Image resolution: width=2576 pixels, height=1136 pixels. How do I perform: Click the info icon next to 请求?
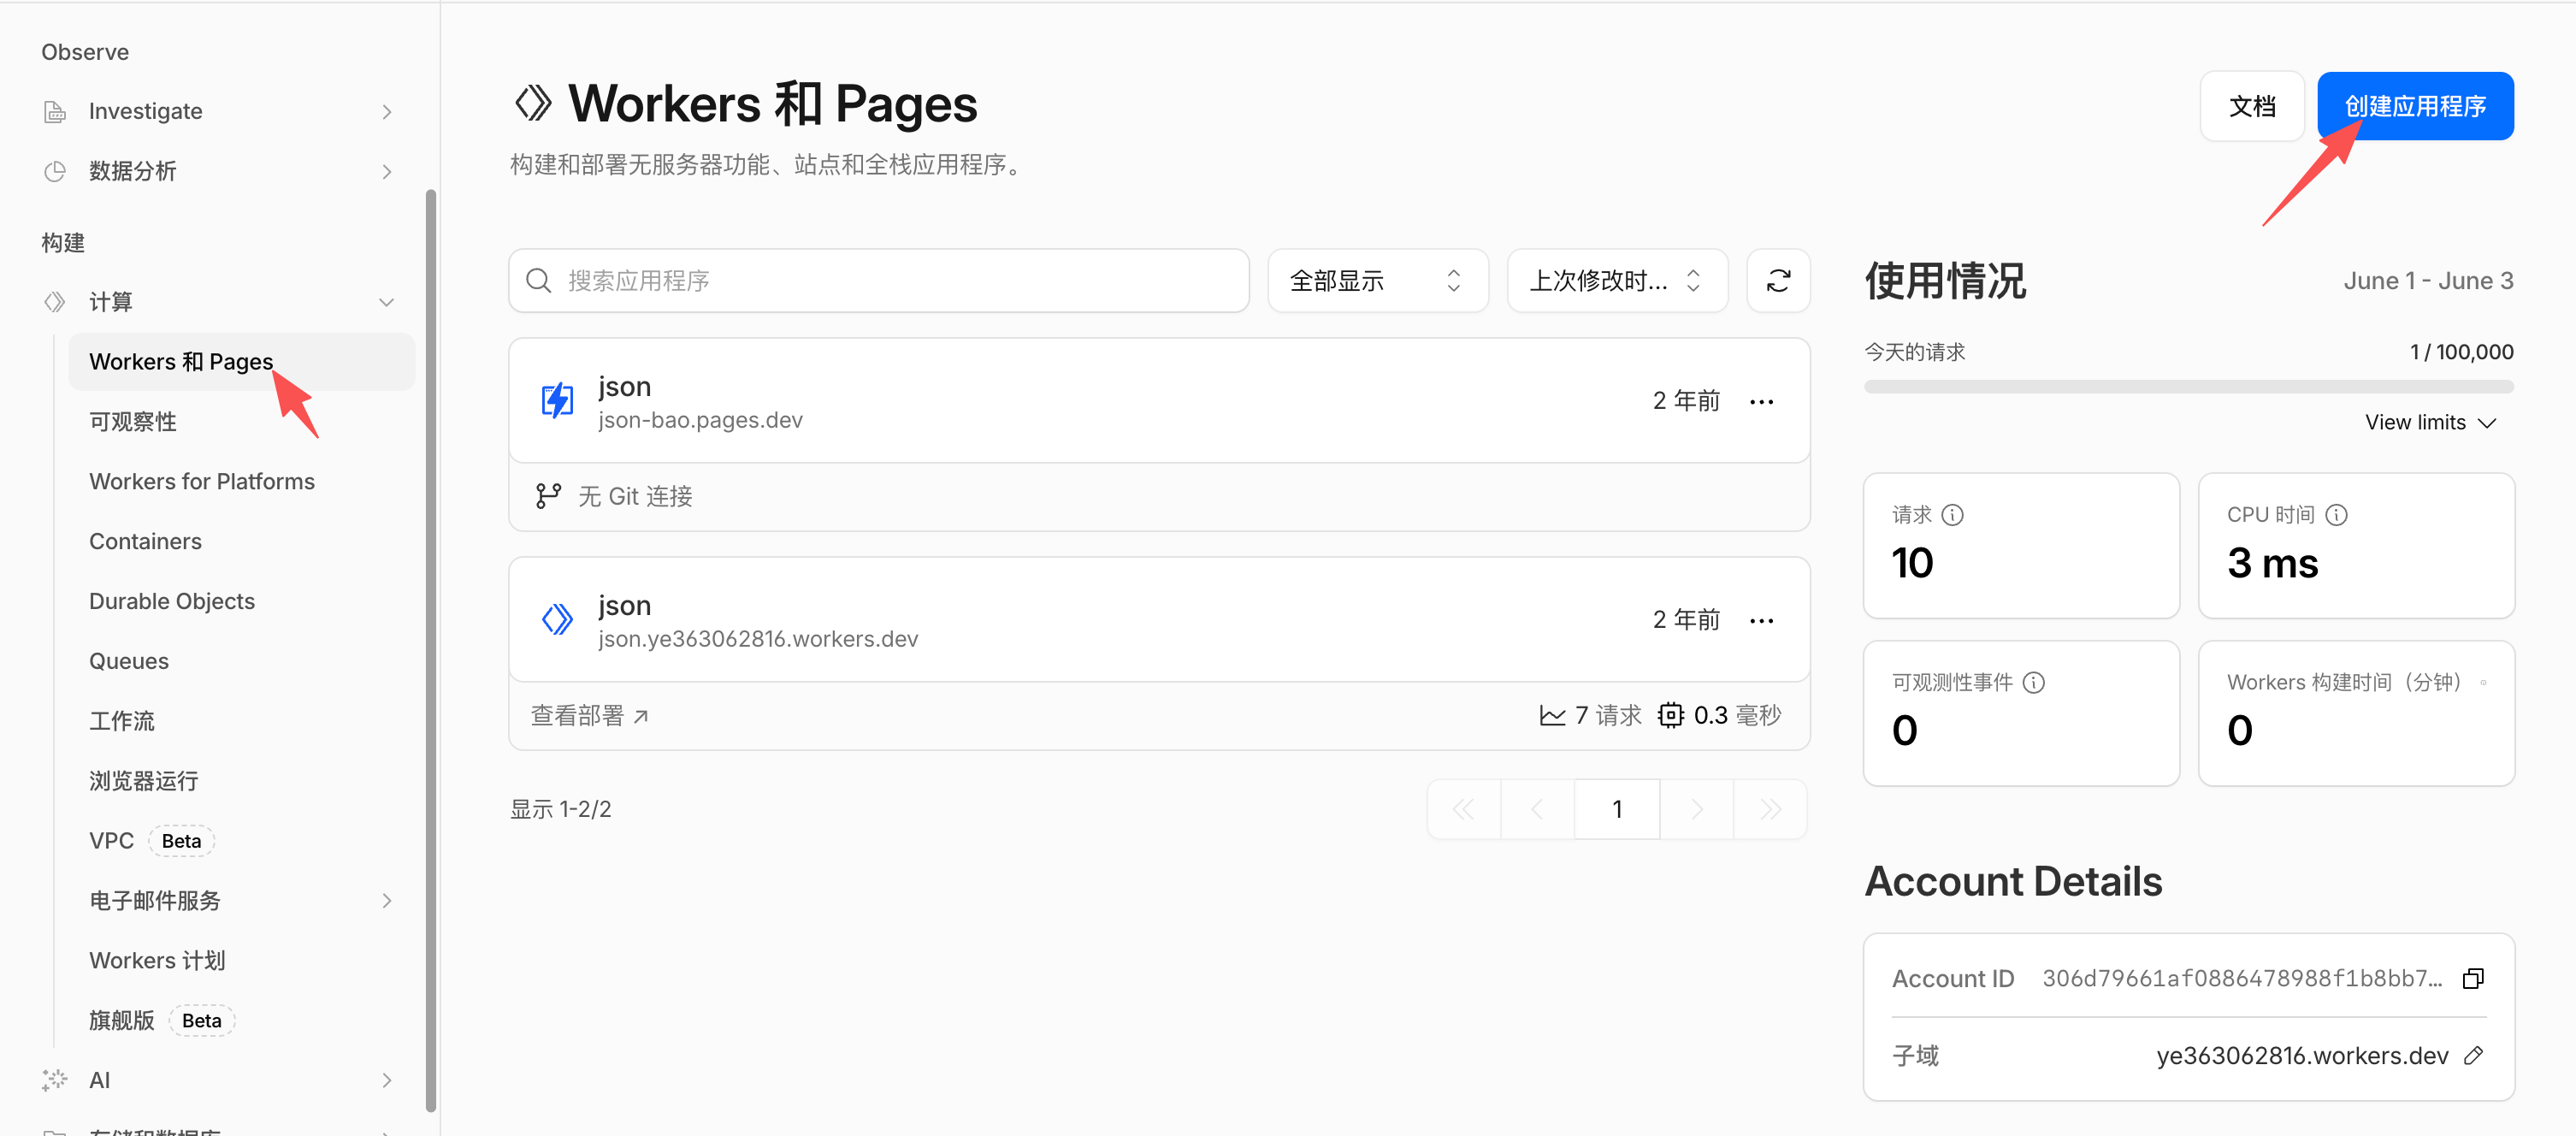(1952, 514)
